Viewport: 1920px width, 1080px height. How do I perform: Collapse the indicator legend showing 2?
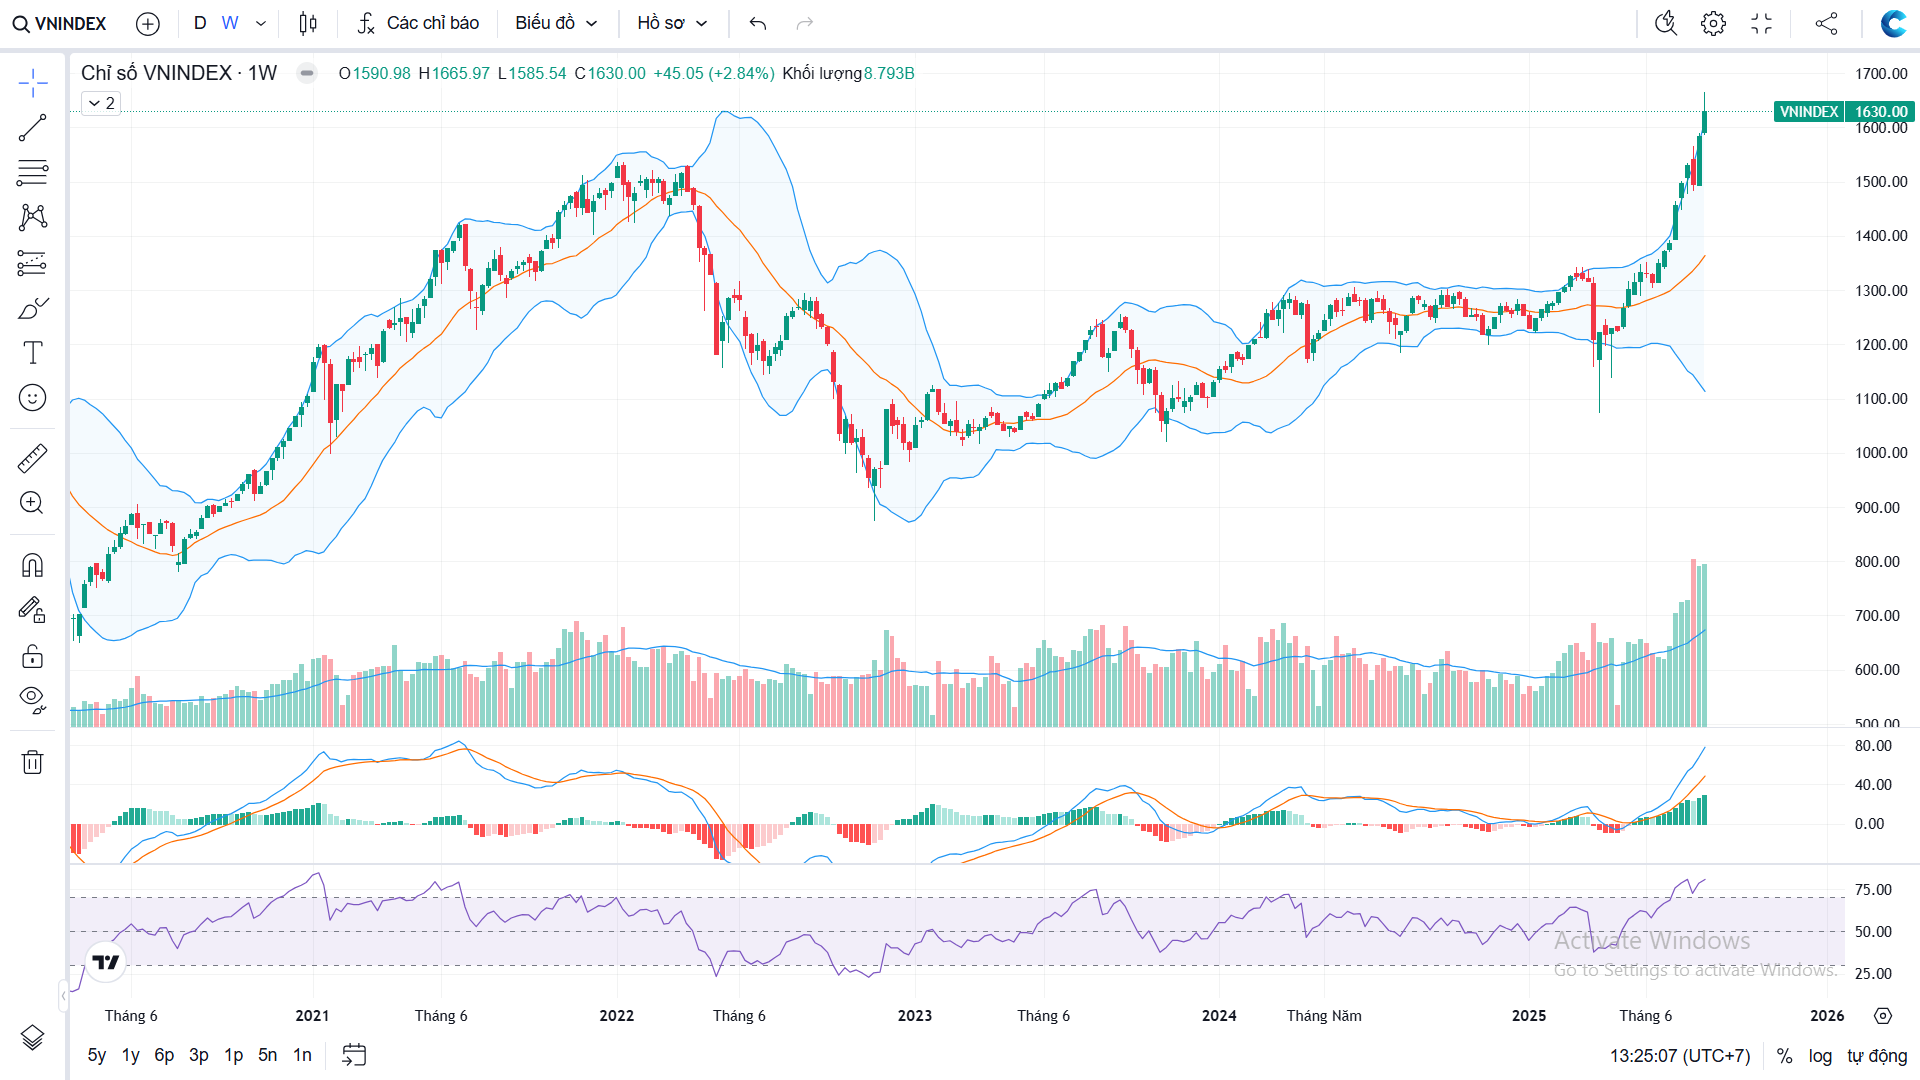[x=101, y=103]
